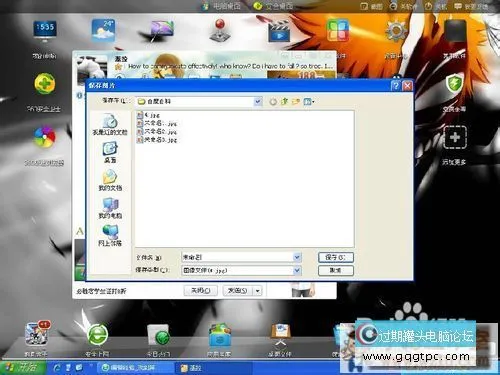
Task: Select Network Places in the places bar
Action: pos(110,236)
